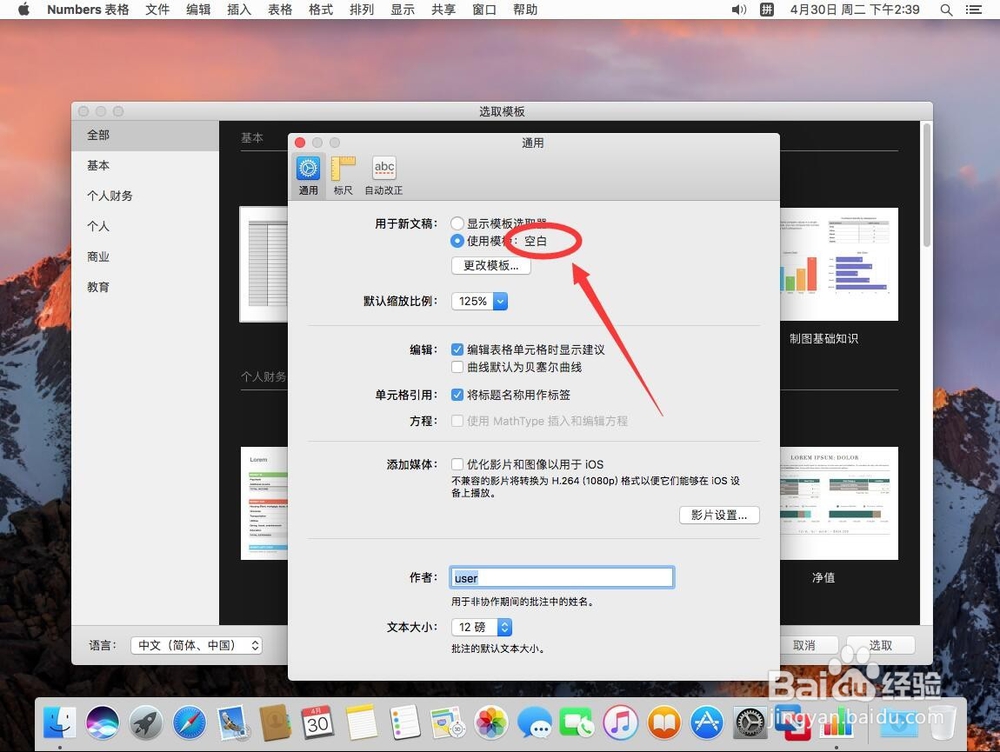
Task: Open the 标尺 (Rulers) preferences pane
Action: pos(343,170)
